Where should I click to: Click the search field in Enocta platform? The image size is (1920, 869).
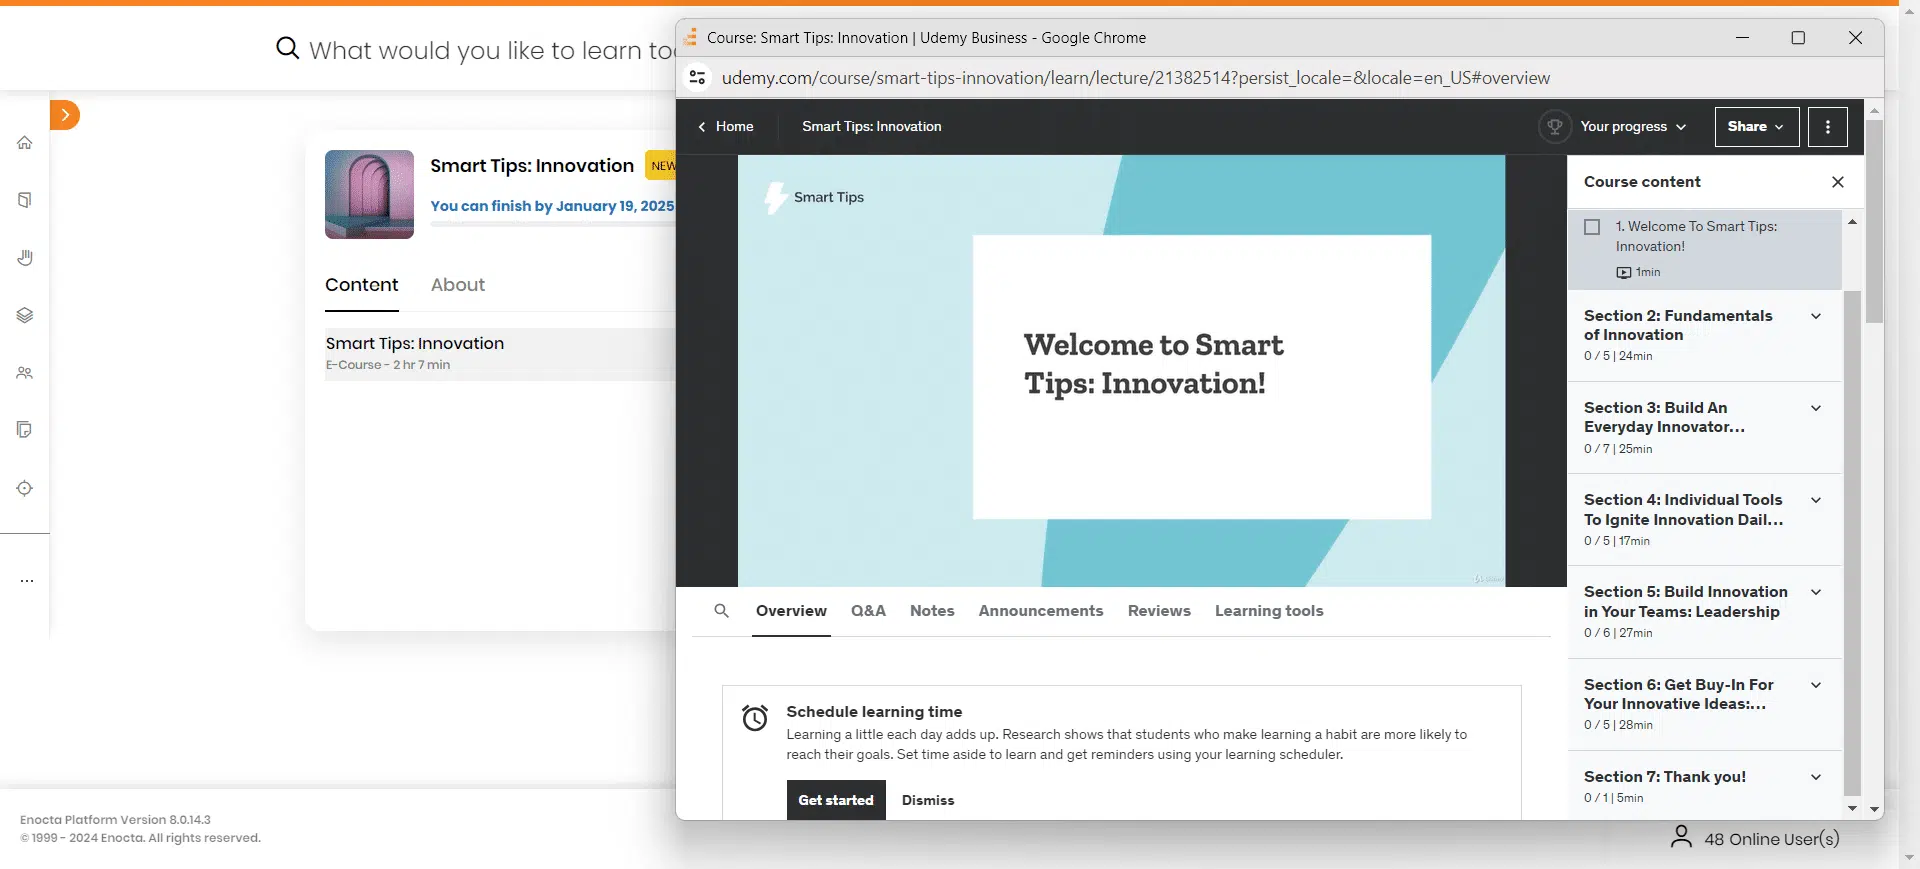click(x=492, y=49)
